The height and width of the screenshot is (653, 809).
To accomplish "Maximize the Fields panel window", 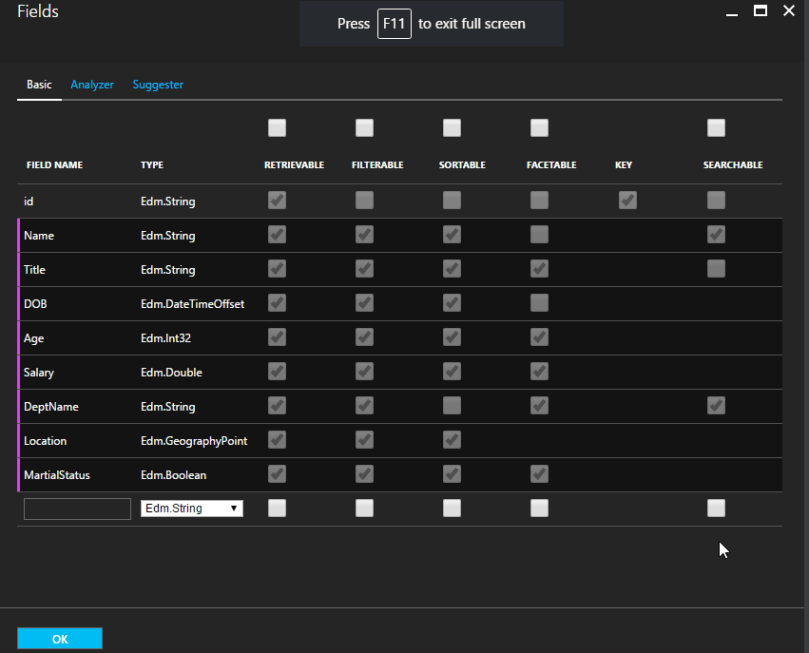I will coord(760,11).
